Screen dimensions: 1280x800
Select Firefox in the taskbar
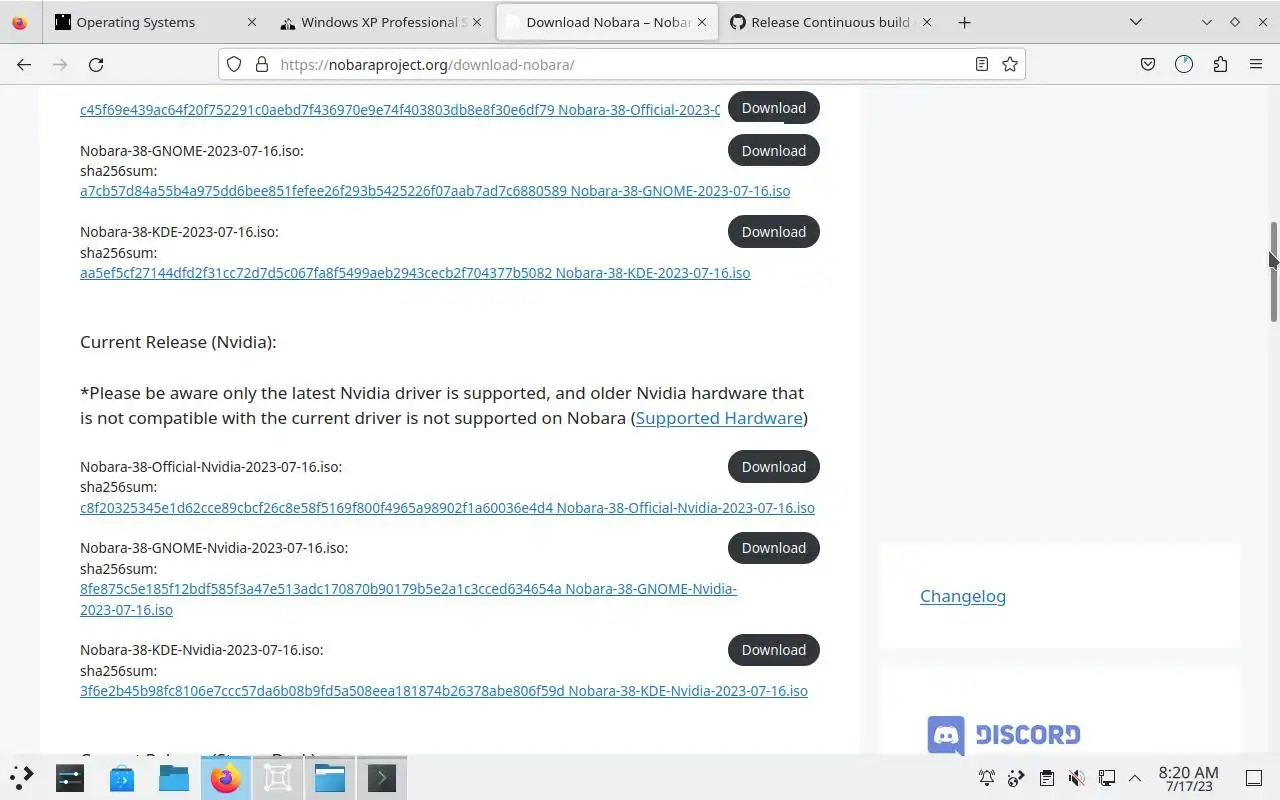226,777
